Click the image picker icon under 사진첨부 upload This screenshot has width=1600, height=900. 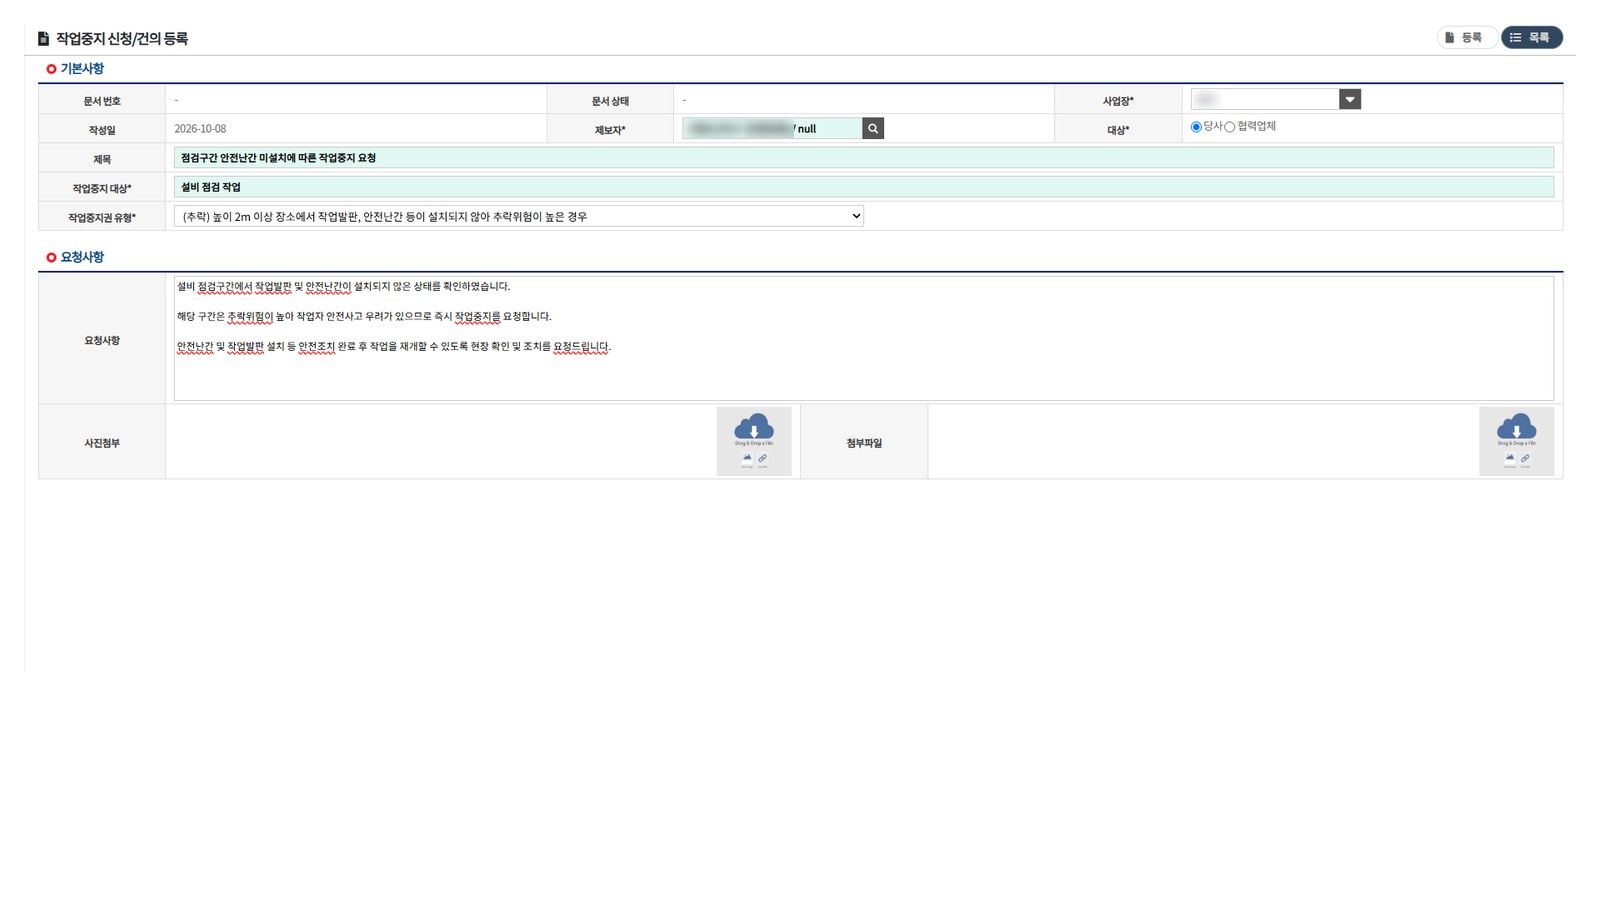coord(747,458)
